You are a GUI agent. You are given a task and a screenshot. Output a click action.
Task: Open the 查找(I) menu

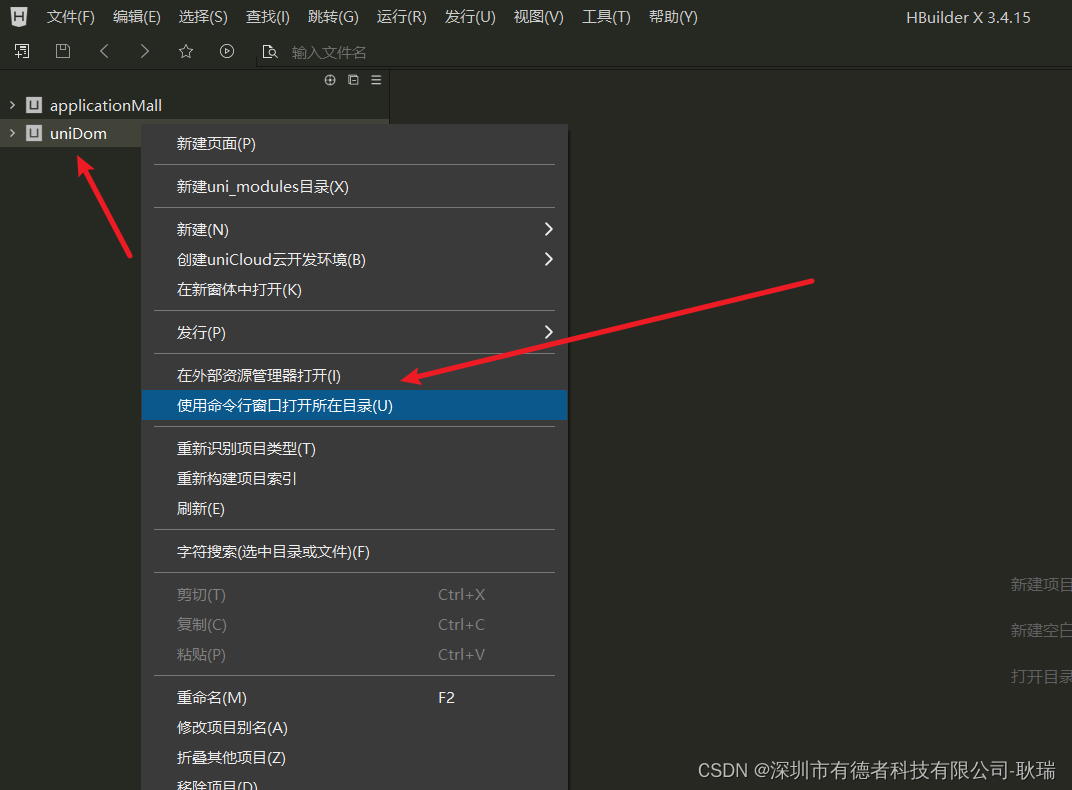268,17
